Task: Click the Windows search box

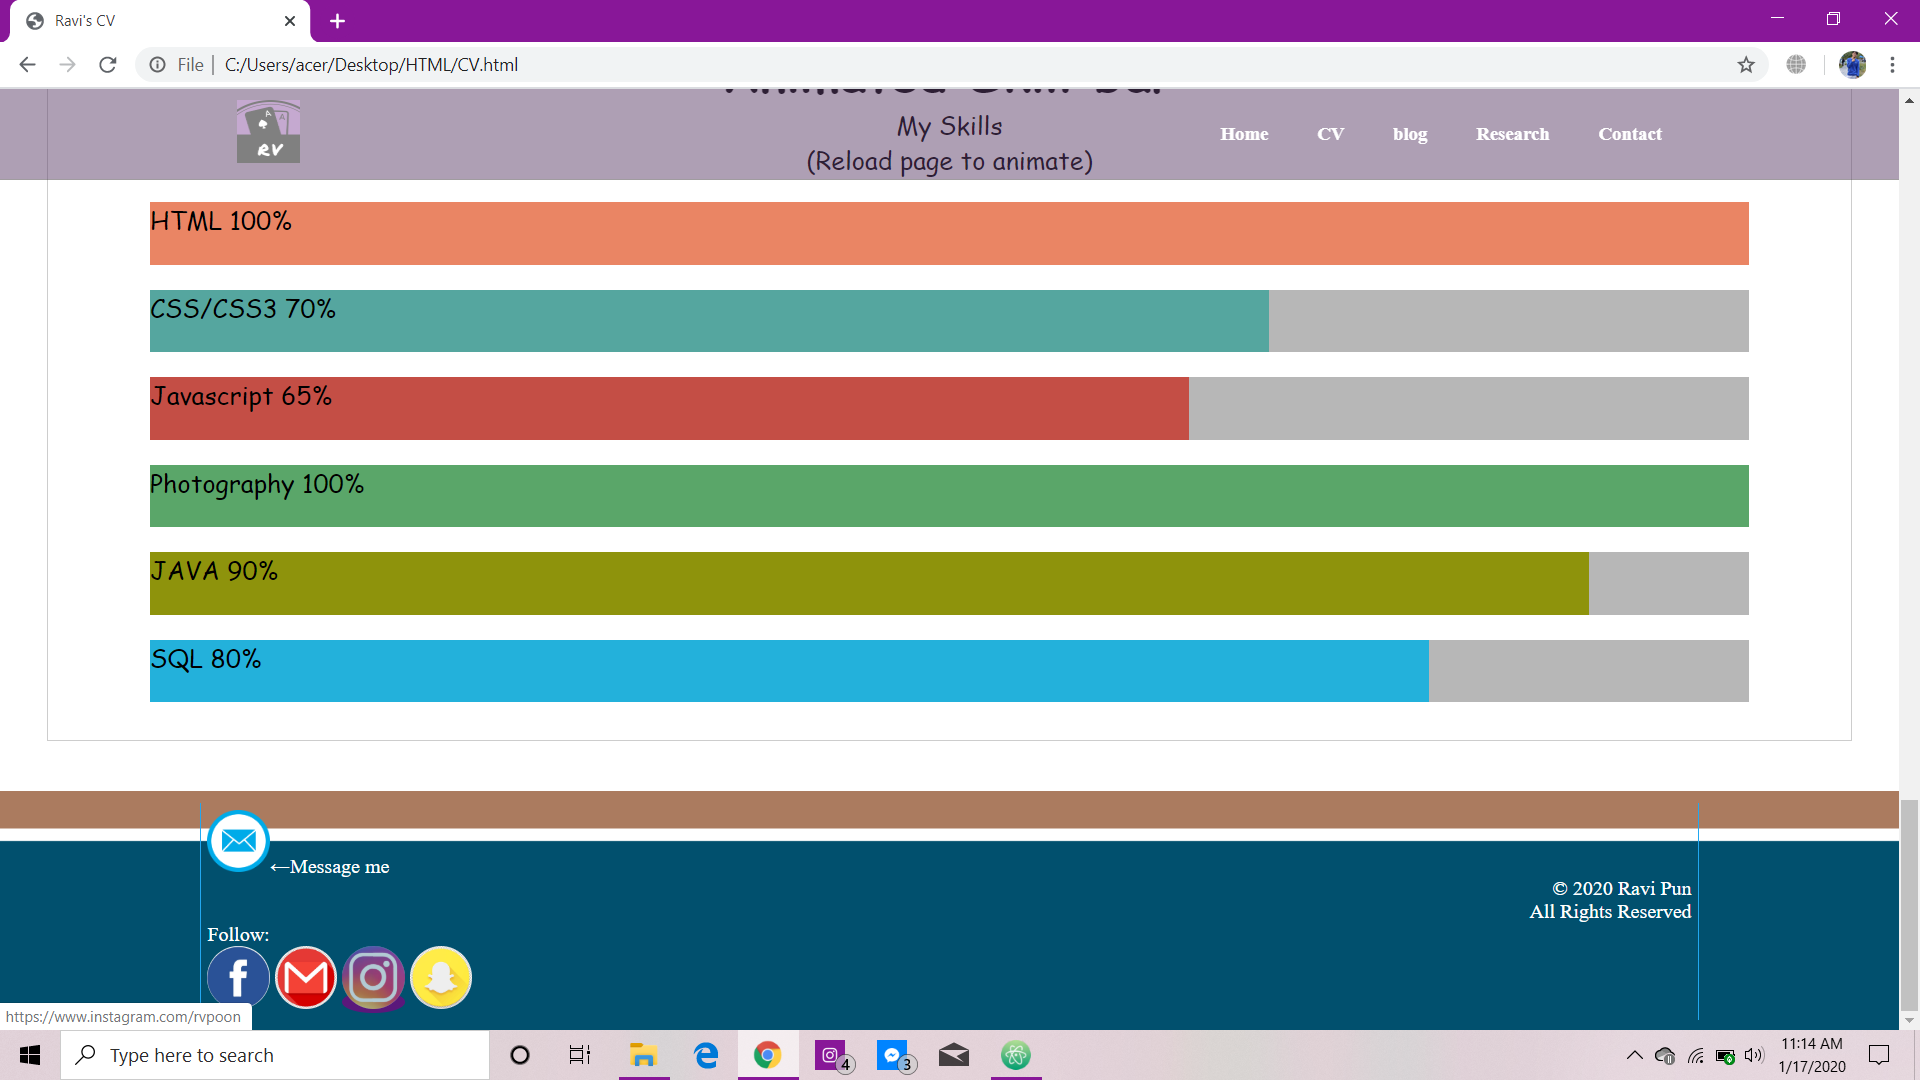Action: coord(275,1055)
